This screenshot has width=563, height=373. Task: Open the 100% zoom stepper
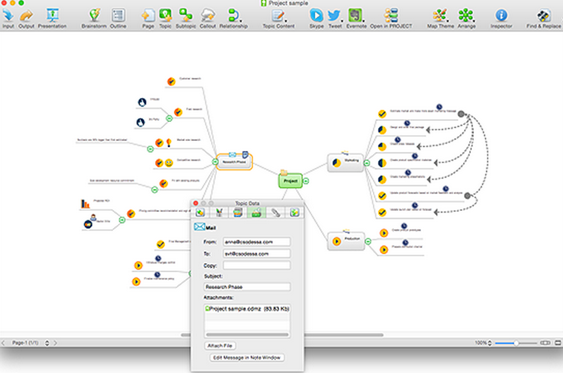coord(489,343)
